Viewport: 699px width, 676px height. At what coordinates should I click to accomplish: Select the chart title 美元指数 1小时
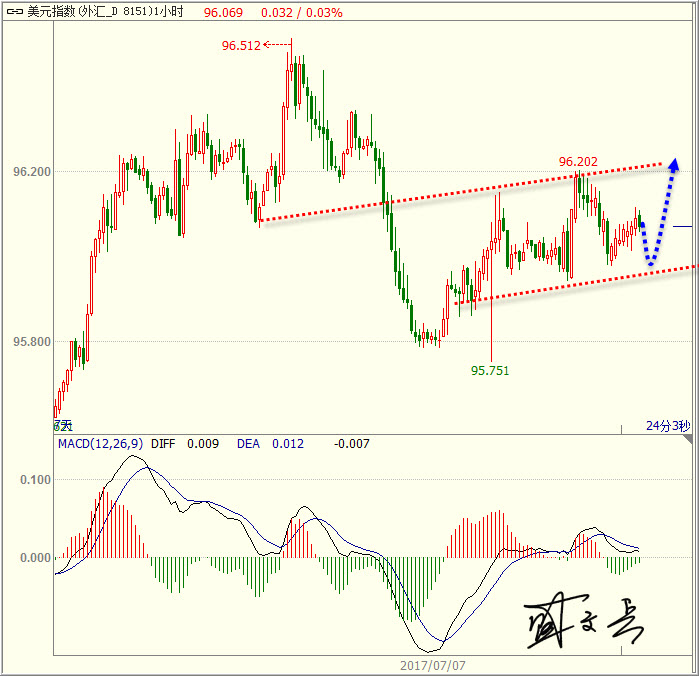click(110, 13)
